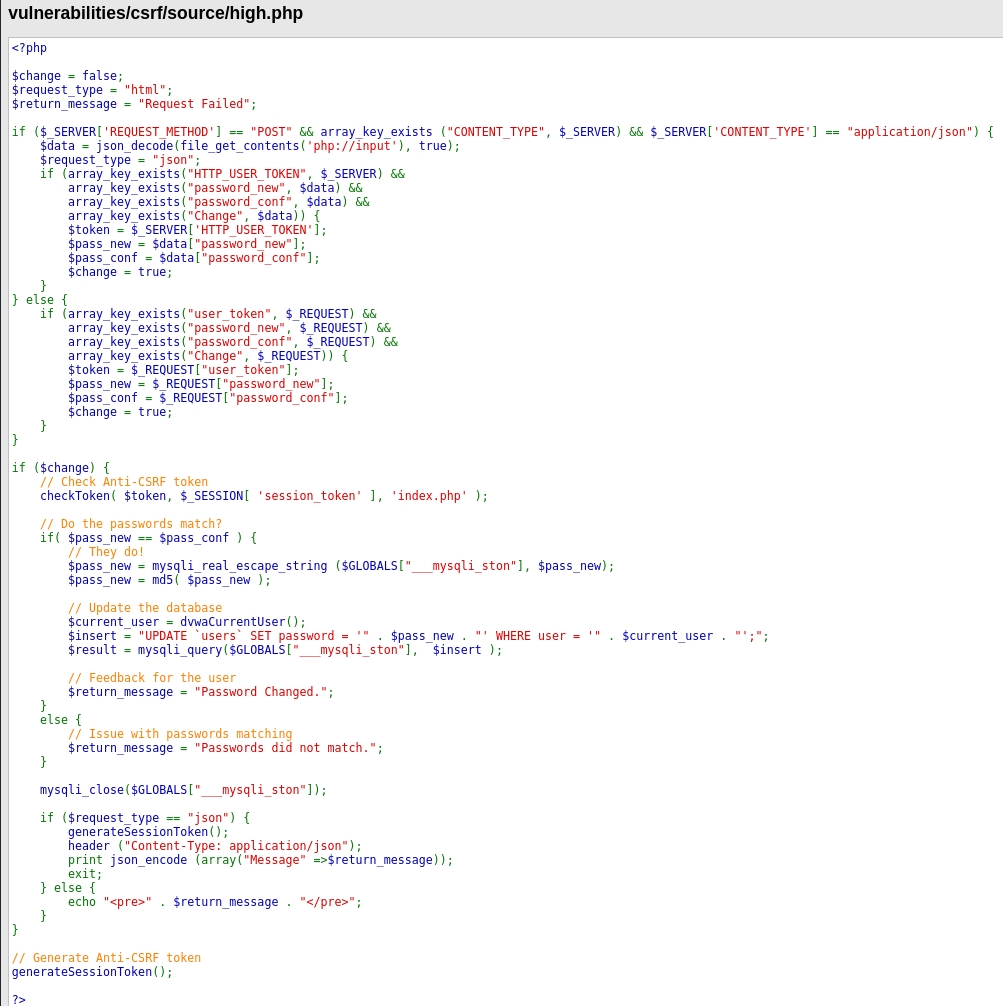Click the closing ?> tag
This screenshot has height=1006, width=1003.
(19, 999)
